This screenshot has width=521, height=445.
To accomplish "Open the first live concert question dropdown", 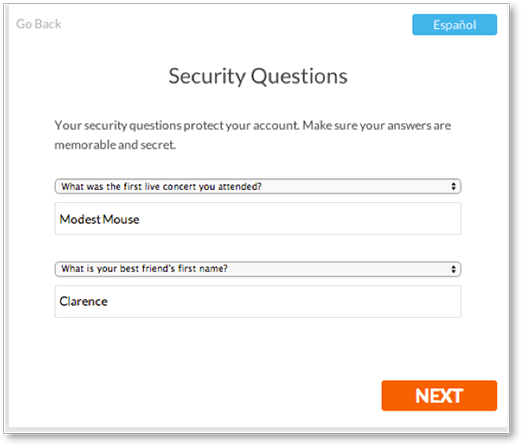I will click(258, 186).
